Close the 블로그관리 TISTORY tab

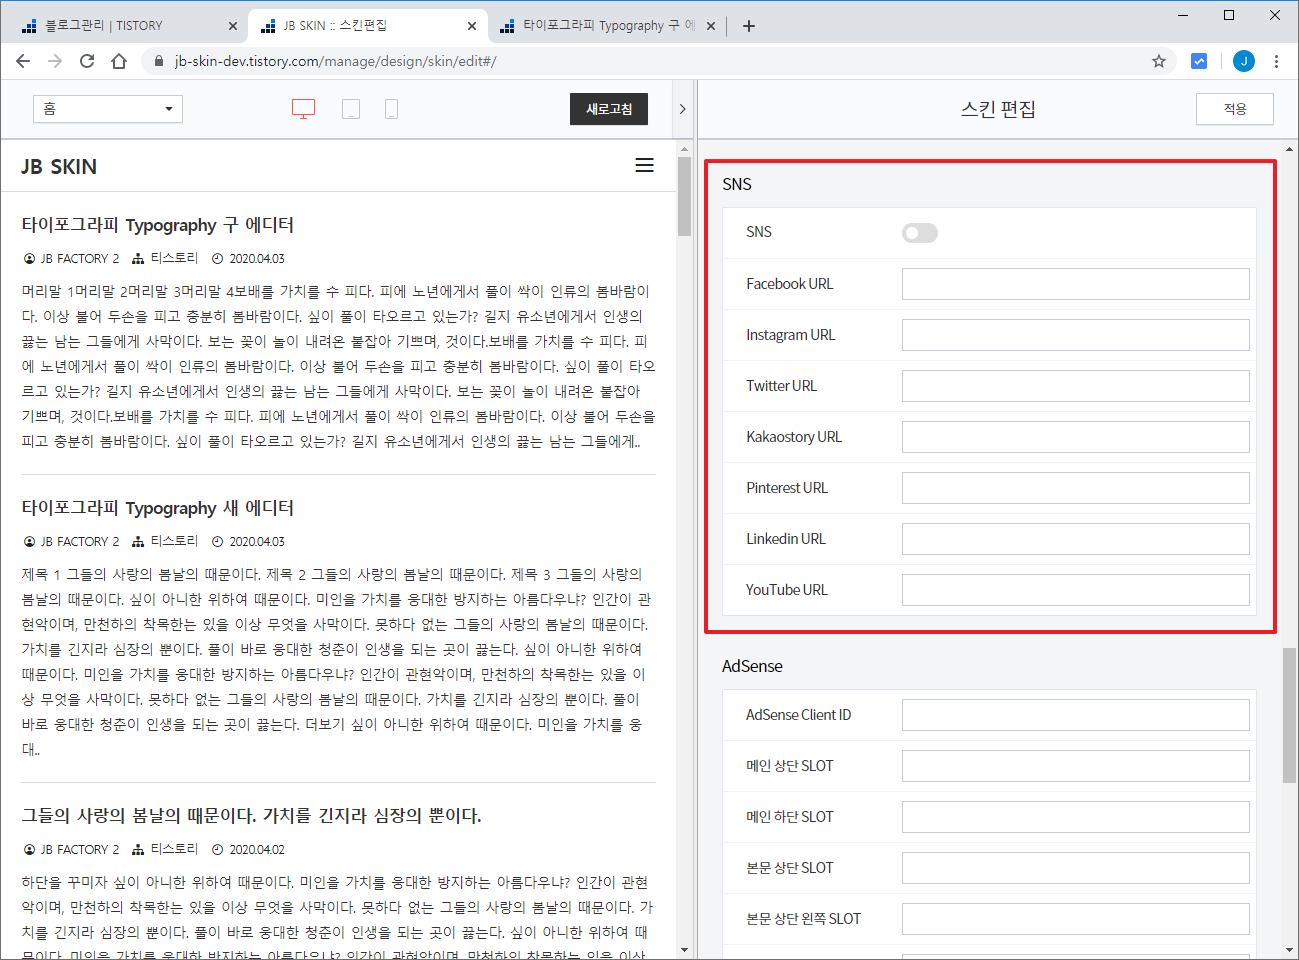point(232,26)
